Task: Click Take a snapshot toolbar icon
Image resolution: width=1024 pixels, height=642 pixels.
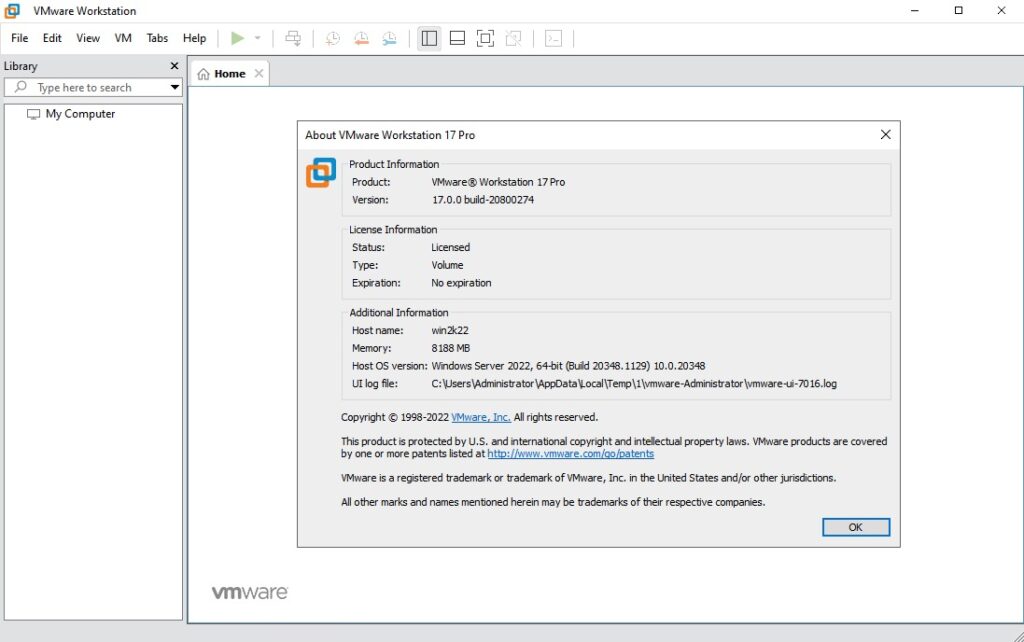Action: click(x=332, y=39)
